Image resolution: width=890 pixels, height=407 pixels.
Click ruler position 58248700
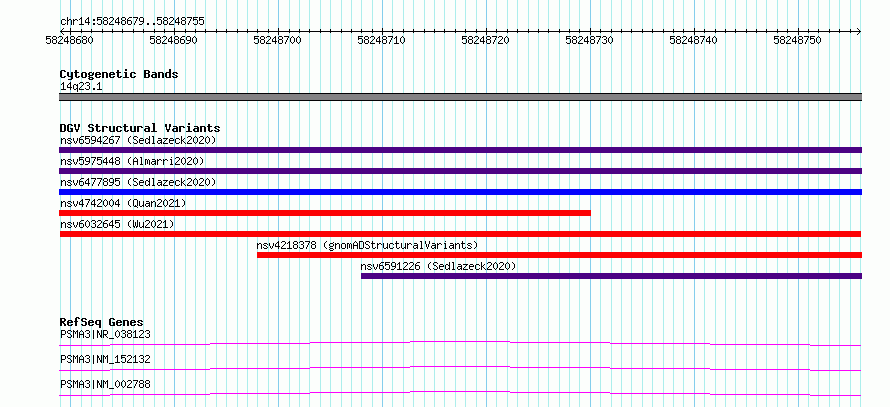(x=278, y=40)
